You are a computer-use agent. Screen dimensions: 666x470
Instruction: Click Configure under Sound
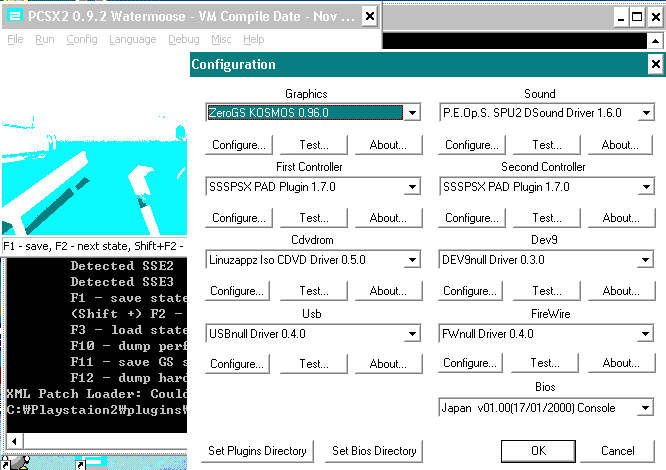(x=471, y=145)
